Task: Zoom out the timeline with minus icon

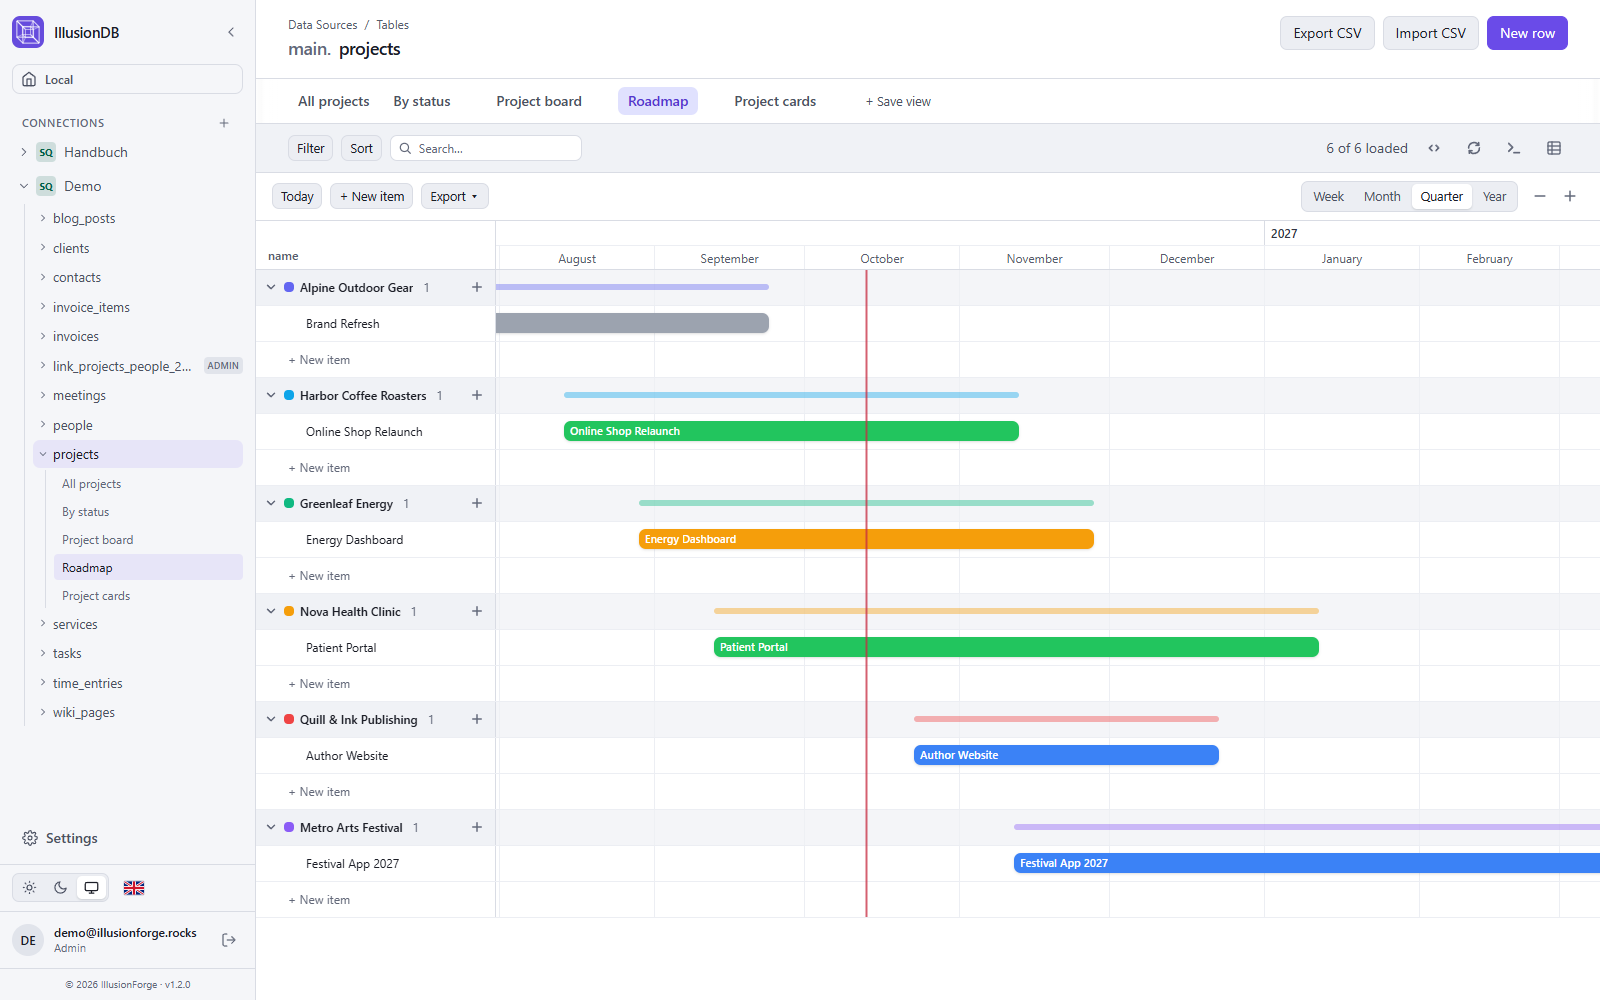Action: pyautogui.click(x=1540, y=196)
